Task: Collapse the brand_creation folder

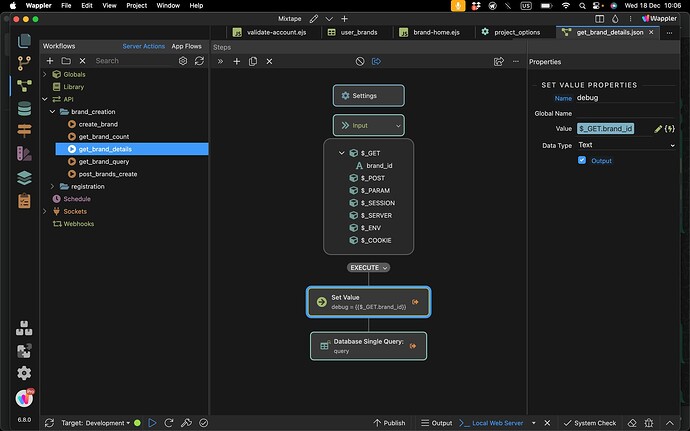Action: coord(52,112)
